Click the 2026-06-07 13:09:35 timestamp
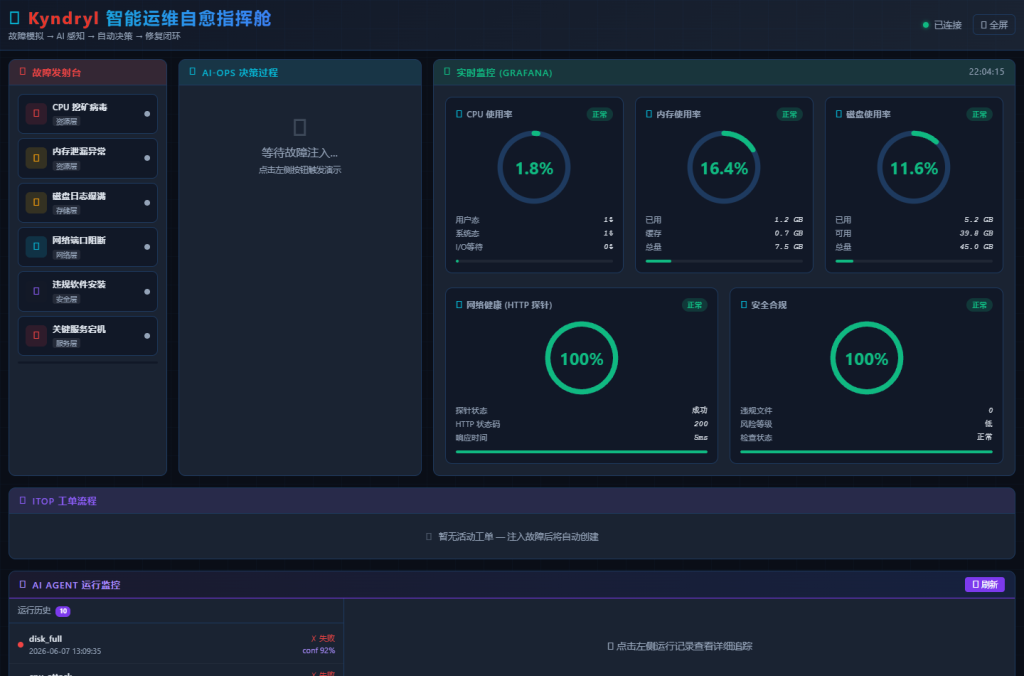 65,651
